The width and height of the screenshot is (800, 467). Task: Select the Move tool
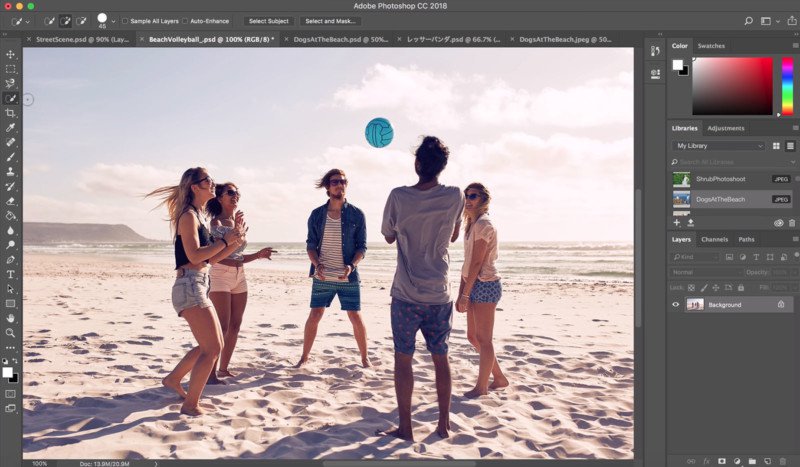[10, 54]
